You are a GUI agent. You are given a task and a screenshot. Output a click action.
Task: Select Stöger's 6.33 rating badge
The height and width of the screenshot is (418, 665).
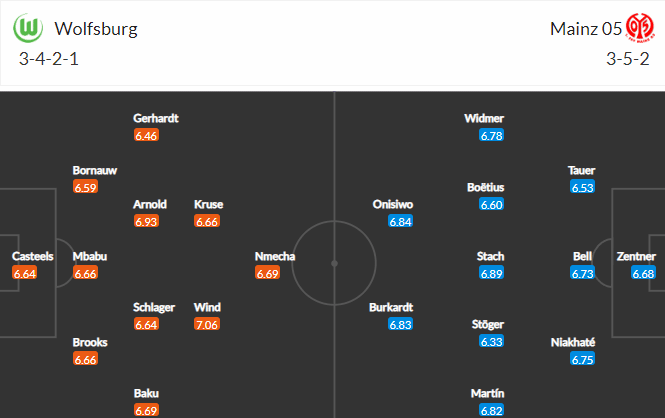pyautogui.click(x=492, y=341)
